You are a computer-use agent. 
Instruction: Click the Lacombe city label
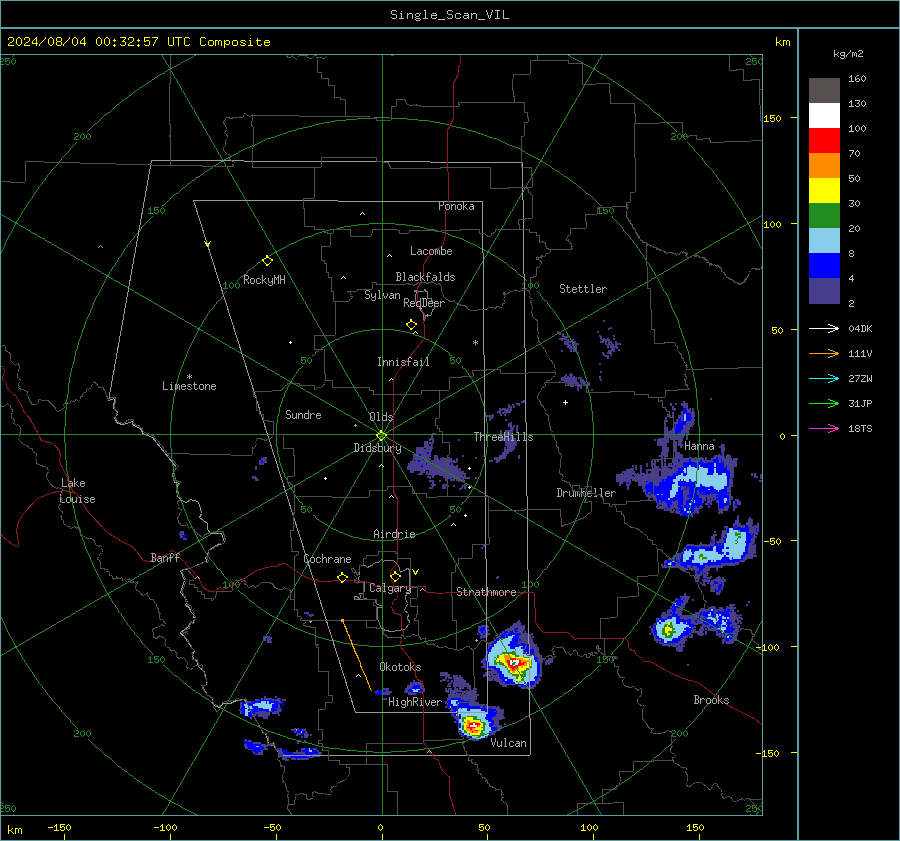click(x=431, y=251)
